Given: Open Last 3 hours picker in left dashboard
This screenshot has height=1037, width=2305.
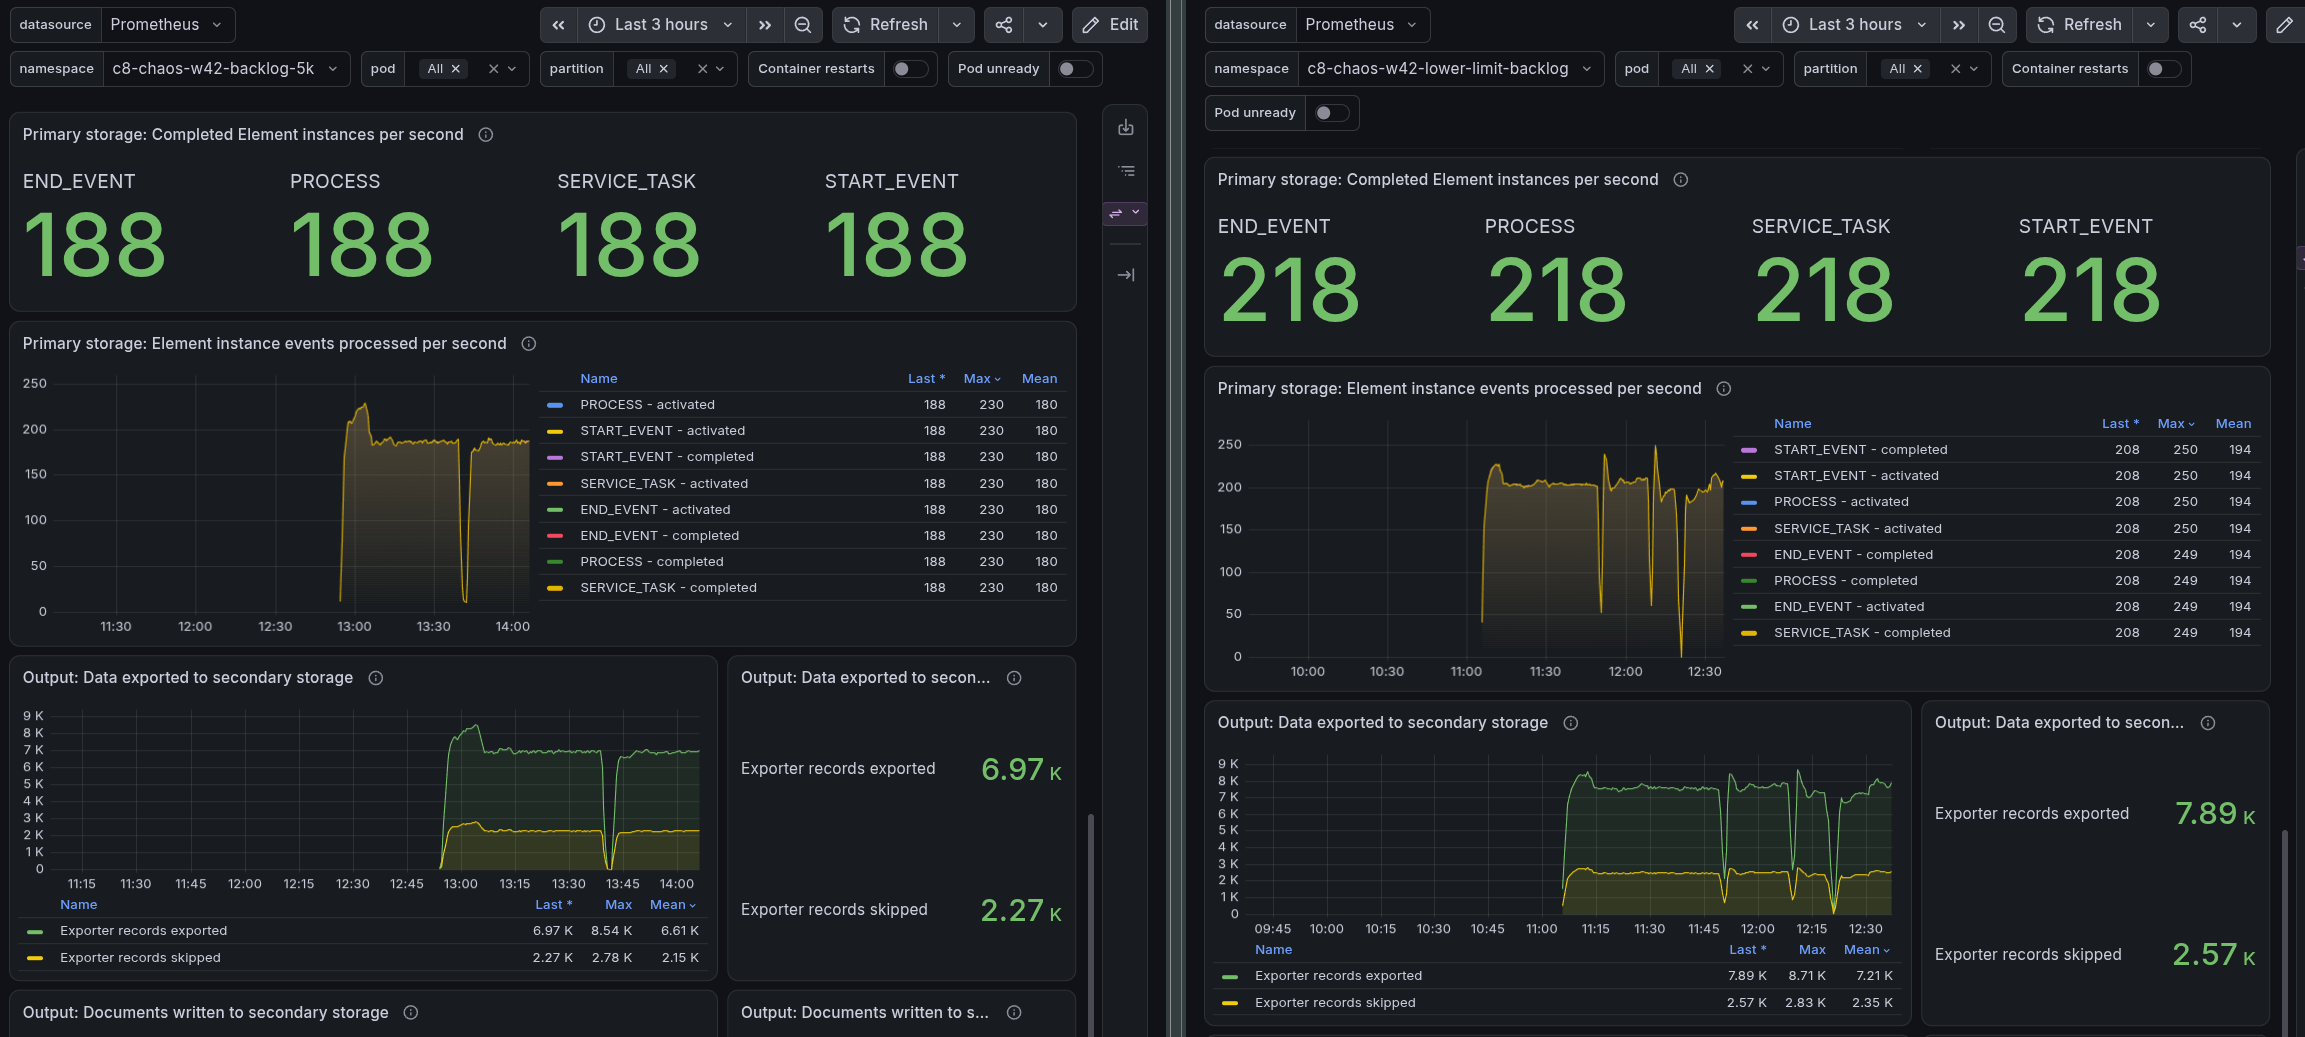Looking at the screenshot, I should [662, 25].
